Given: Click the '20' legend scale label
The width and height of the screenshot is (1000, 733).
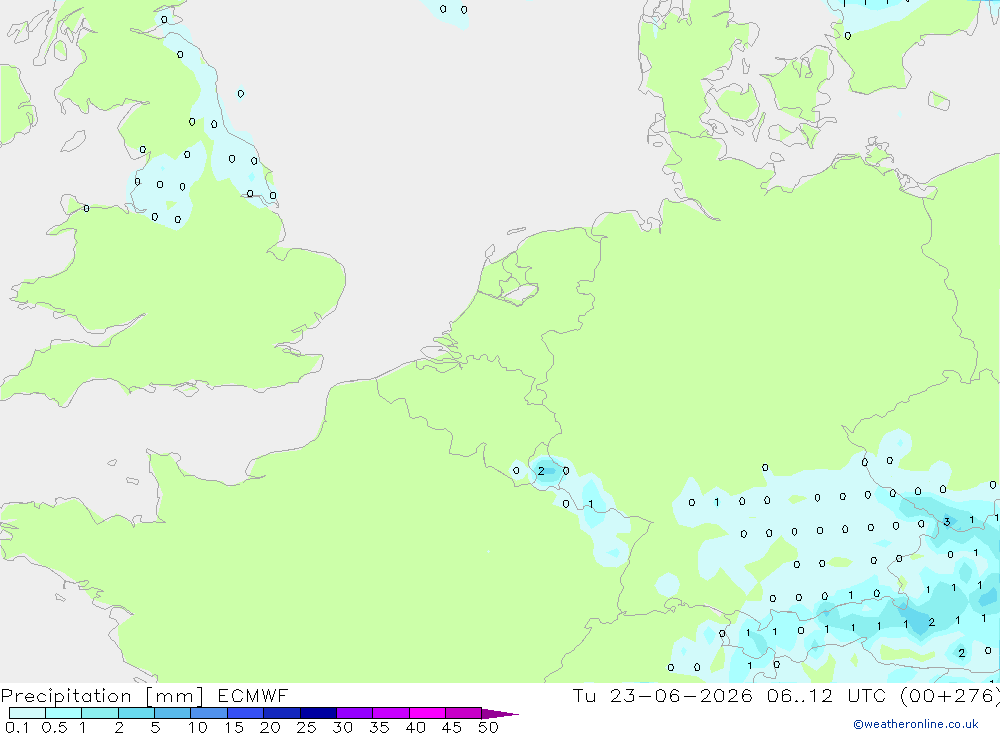Looking at the screenshot, I should coord(270,727).
